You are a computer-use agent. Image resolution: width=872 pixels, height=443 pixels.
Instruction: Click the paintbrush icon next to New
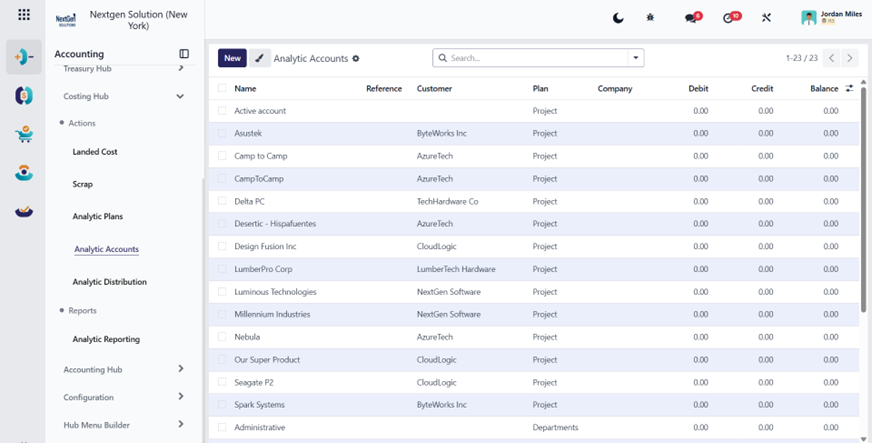260,58
